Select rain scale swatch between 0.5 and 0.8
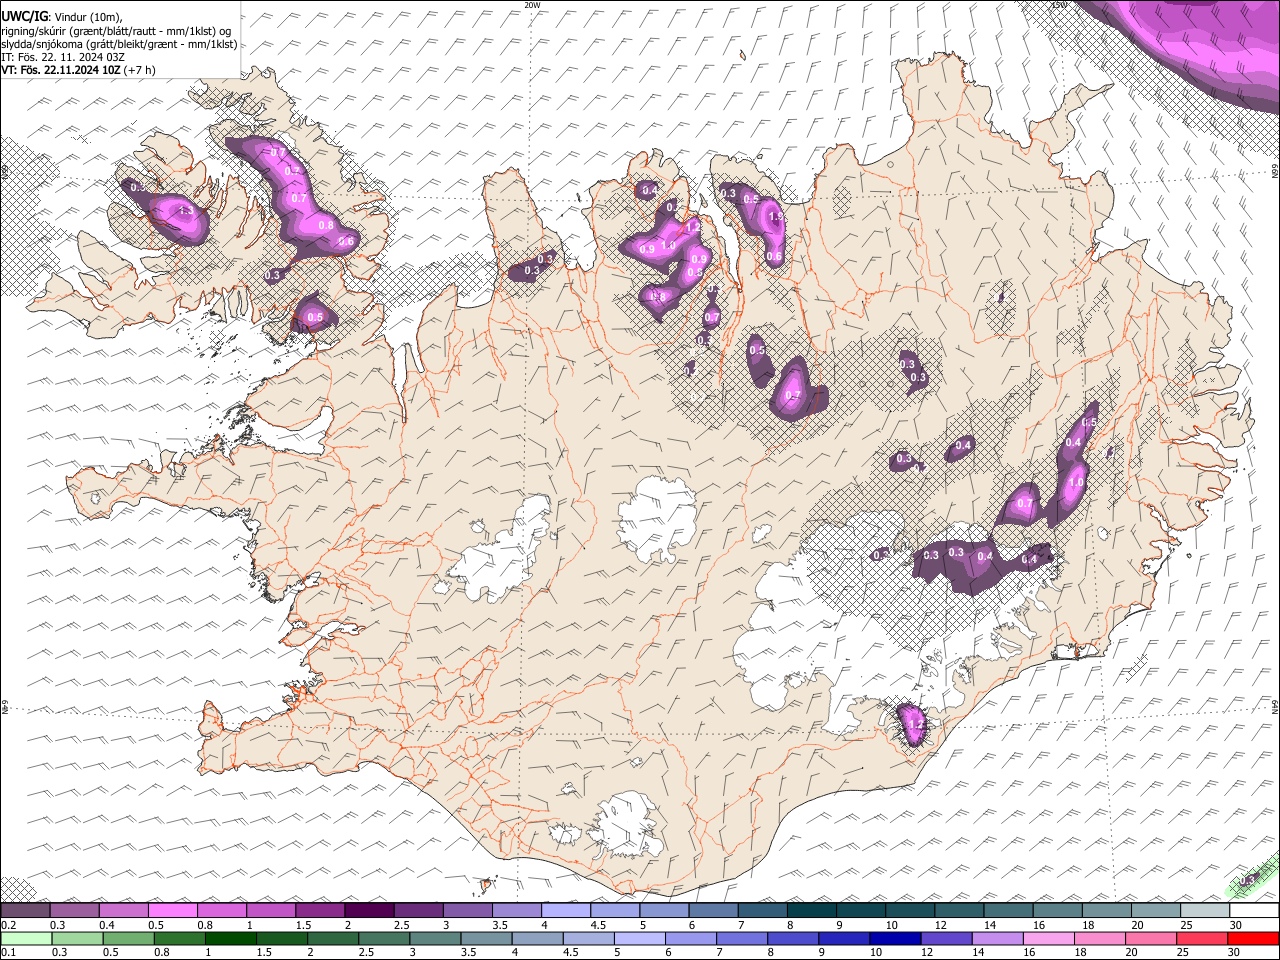This screenshot has width=1280, height=960. click(x=128, y=938)
